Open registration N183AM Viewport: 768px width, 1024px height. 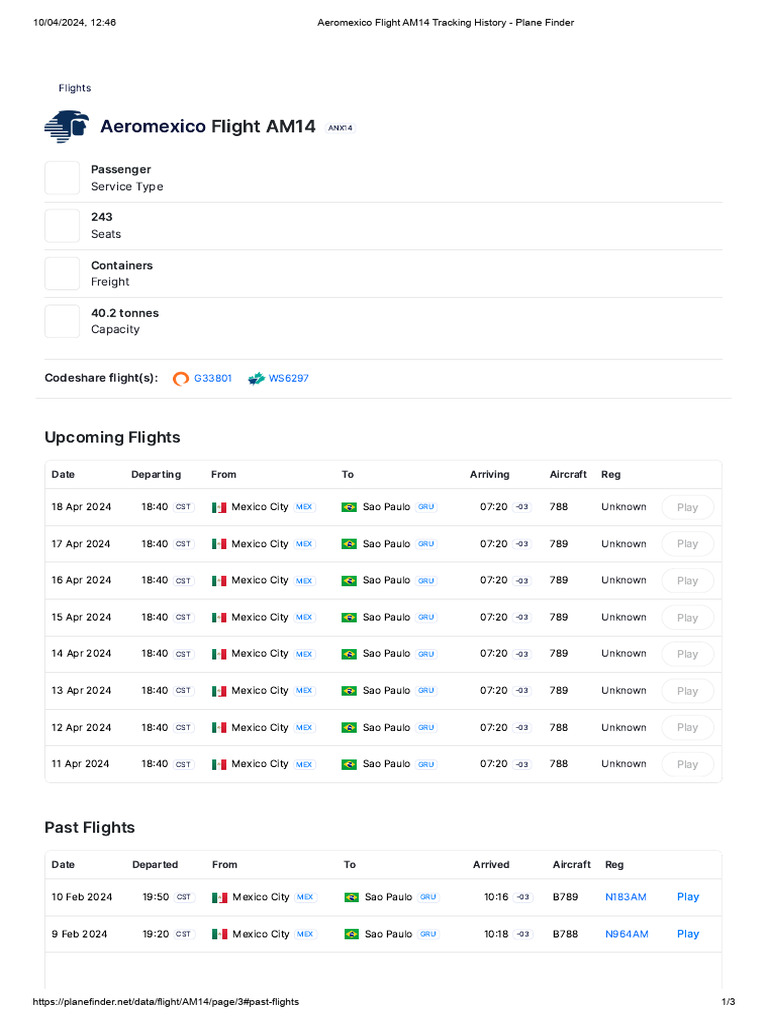pyautogui.click(x=626, y=897)
